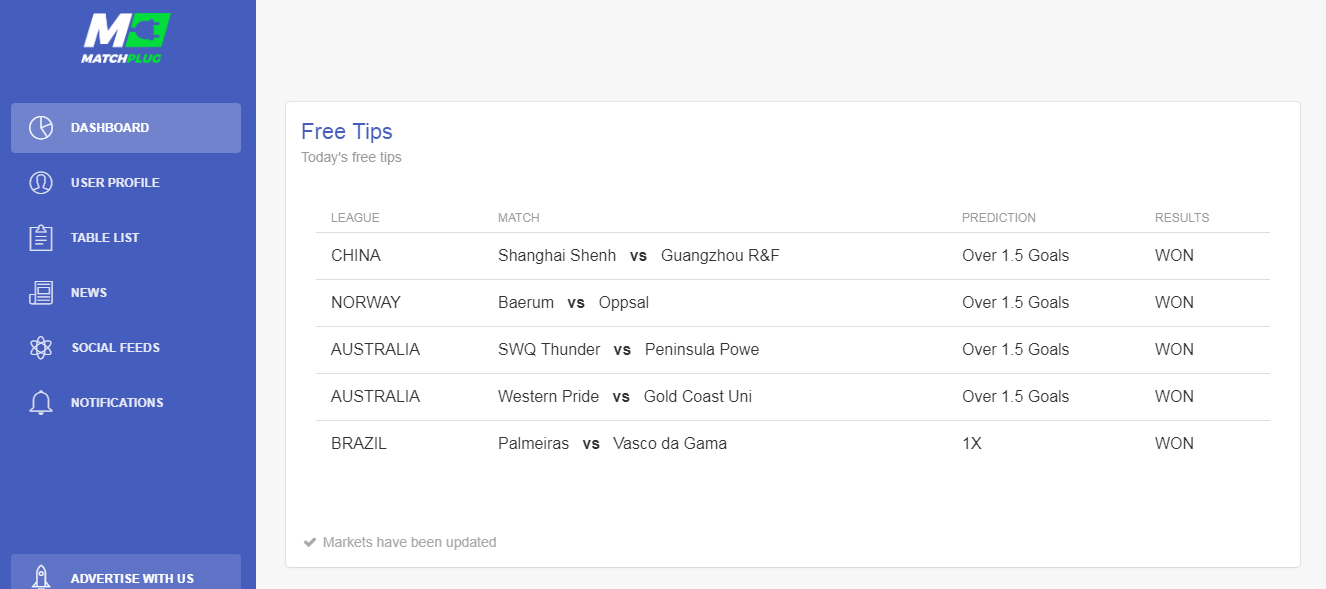Click WON result for Baerum match

coord(1174,303)
